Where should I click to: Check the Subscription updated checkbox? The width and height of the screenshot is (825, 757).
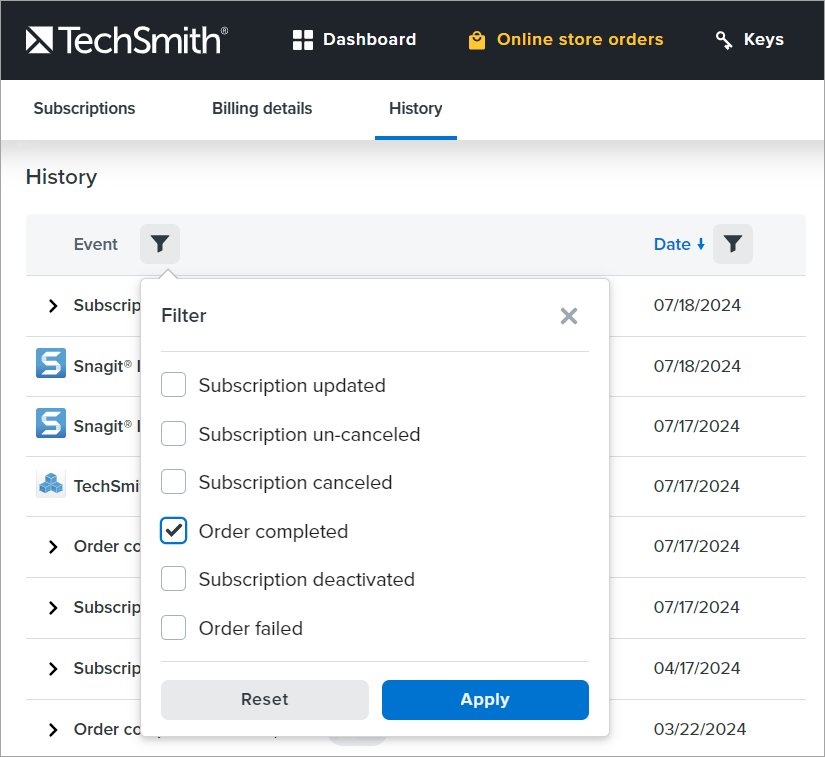[174, 385]
